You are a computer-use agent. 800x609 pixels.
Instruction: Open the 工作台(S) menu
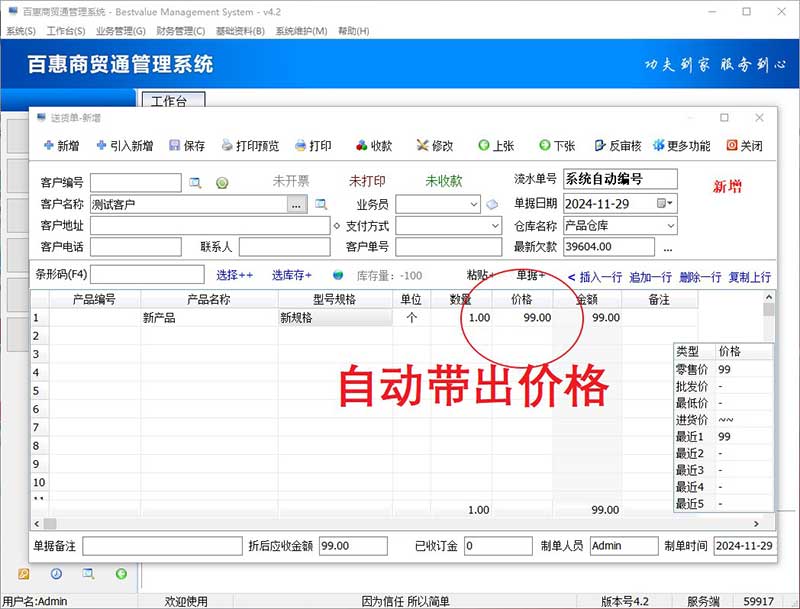[66, 31]
